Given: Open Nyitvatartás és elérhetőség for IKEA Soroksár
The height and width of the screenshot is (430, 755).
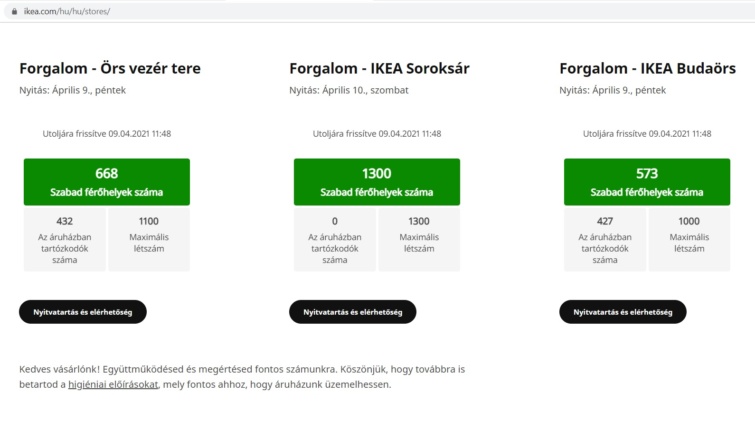Looking at the screenshot, I should click(x=353, y=312).
